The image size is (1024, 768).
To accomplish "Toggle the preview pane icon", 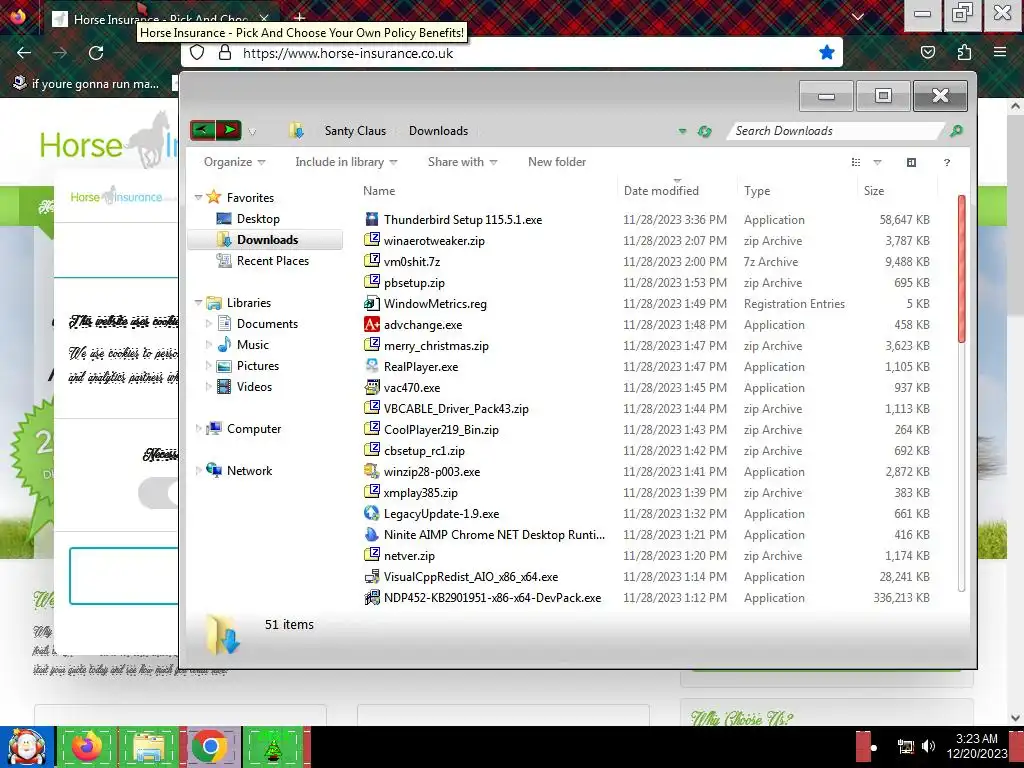I will tap(911, 162).
